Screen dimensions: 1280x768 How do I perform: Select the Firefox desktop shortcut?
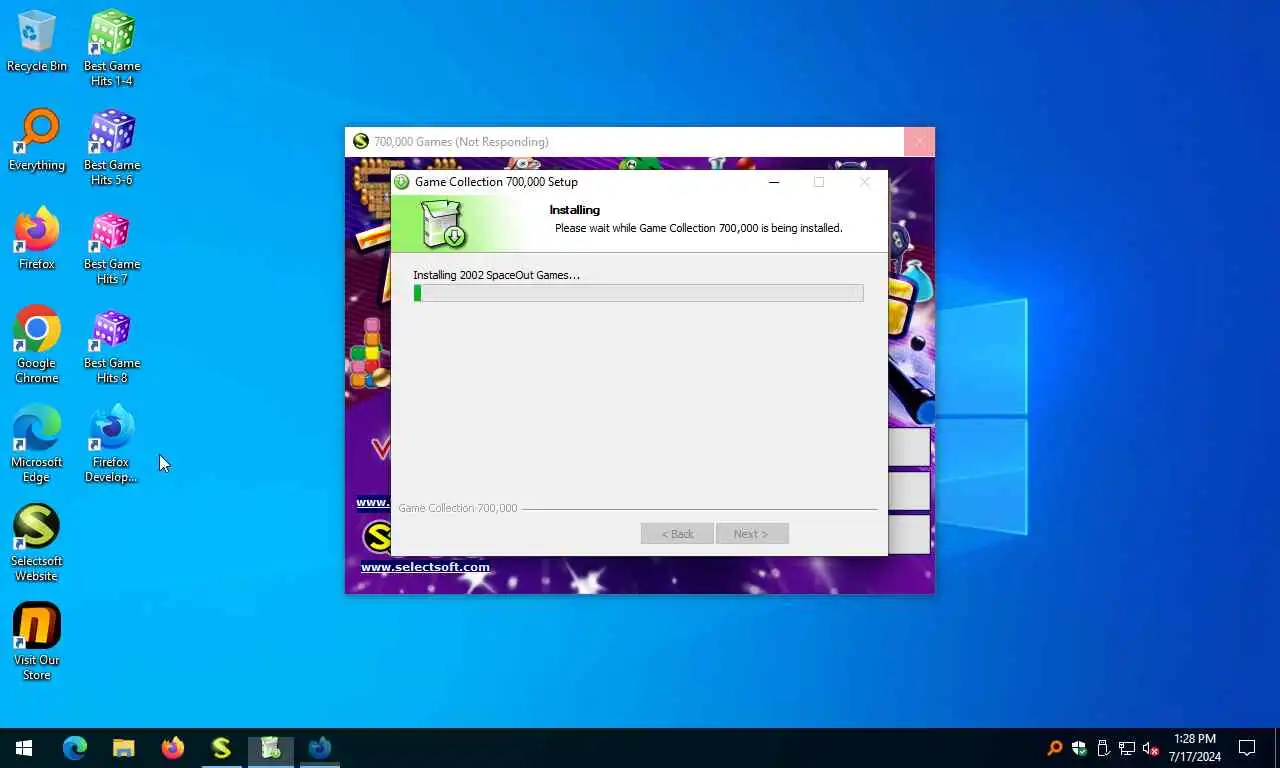37,239
